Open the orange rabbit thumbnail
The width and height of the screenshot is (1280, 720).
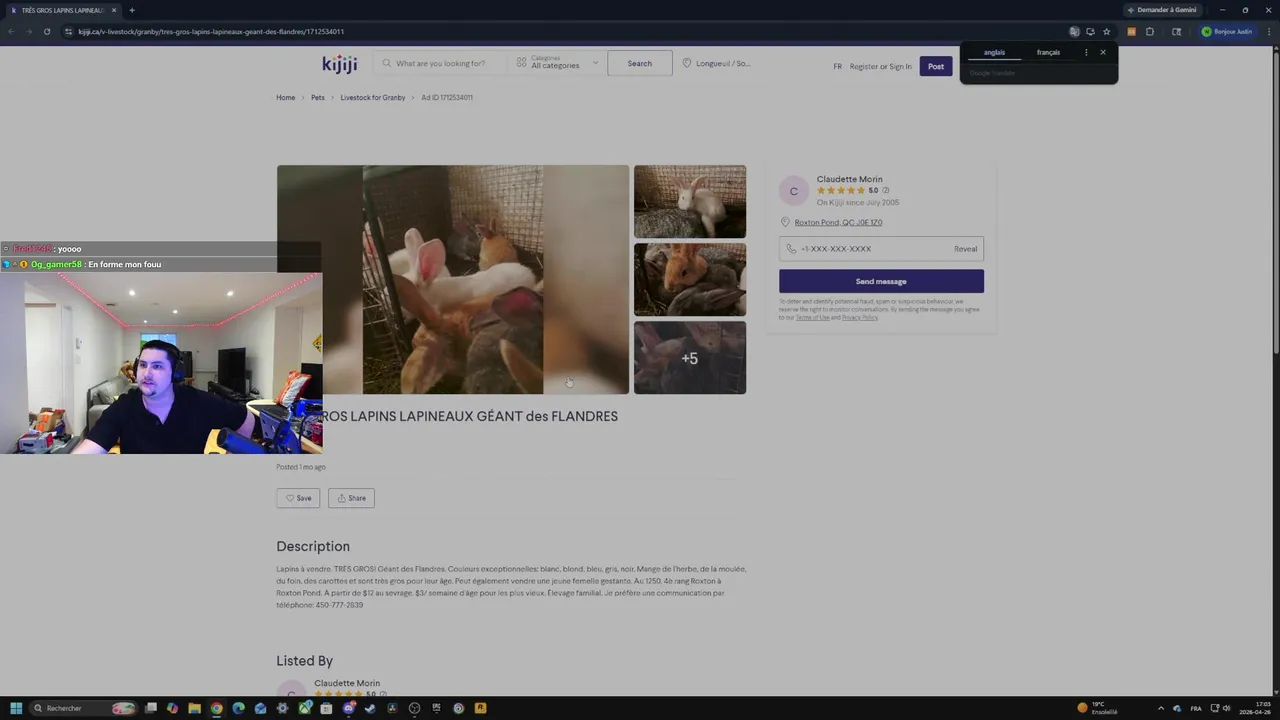coord(690,279)
